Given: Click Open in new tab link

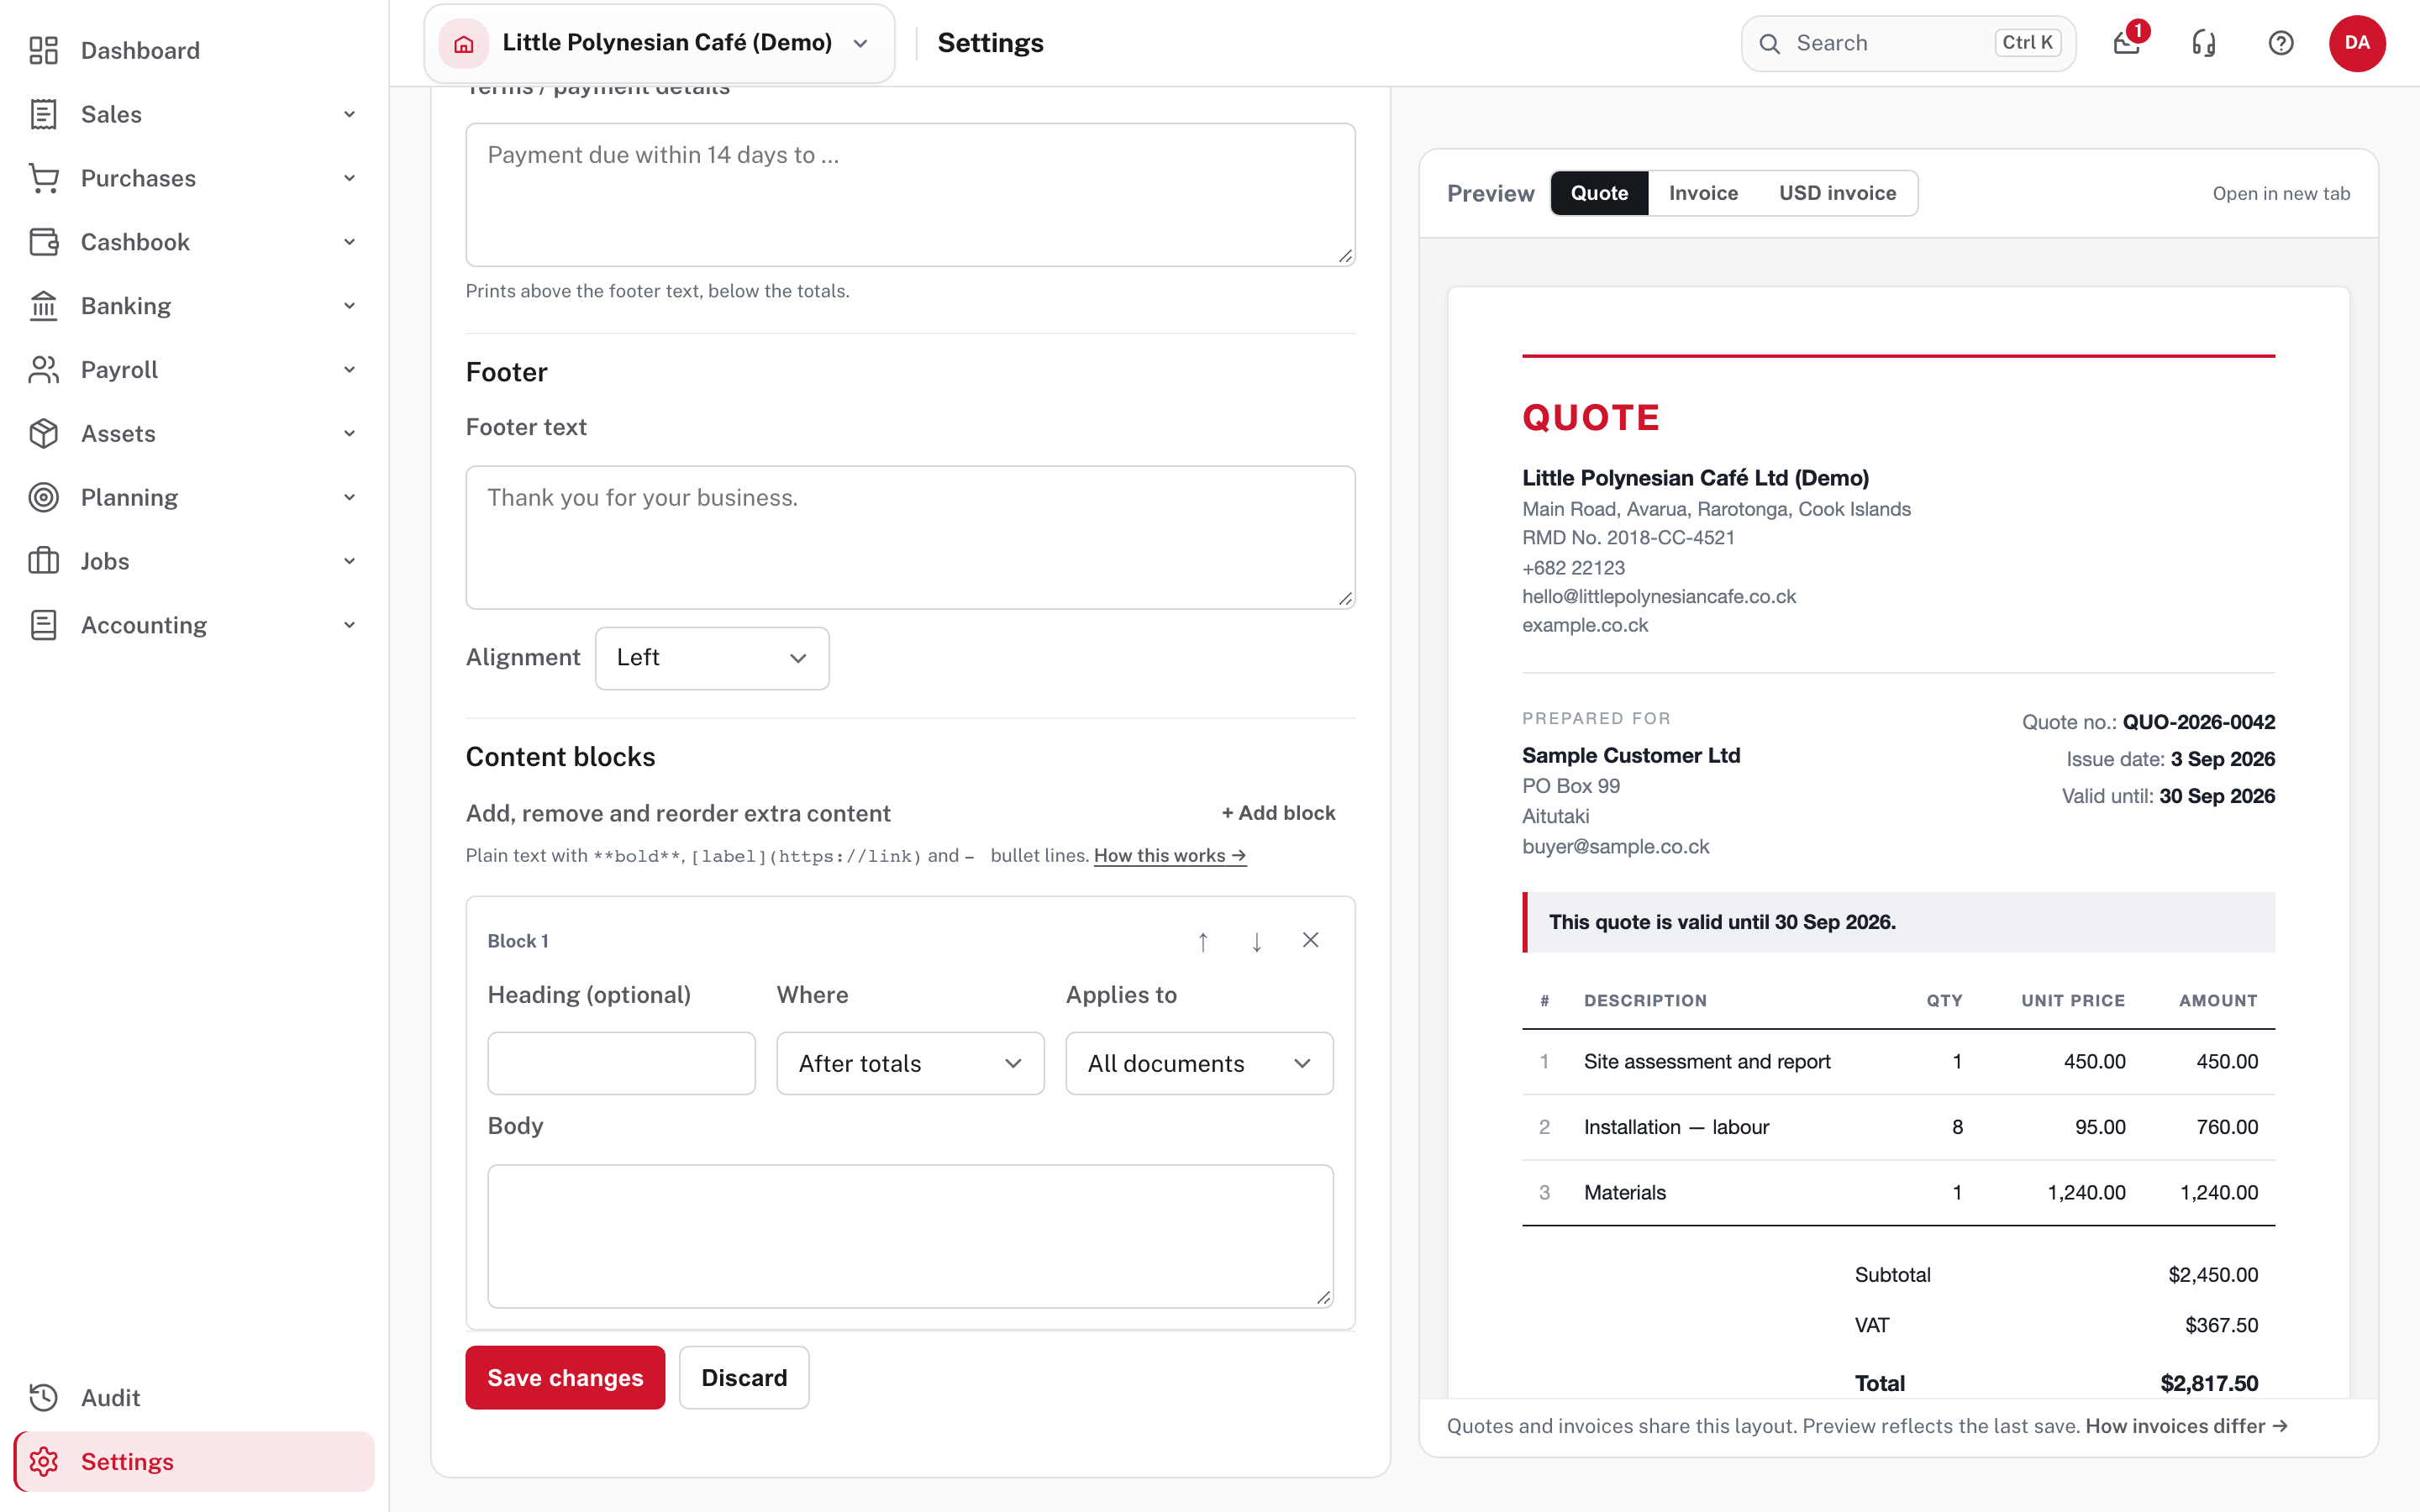Looking at the screenshot, I should (x=2281, y=193).
